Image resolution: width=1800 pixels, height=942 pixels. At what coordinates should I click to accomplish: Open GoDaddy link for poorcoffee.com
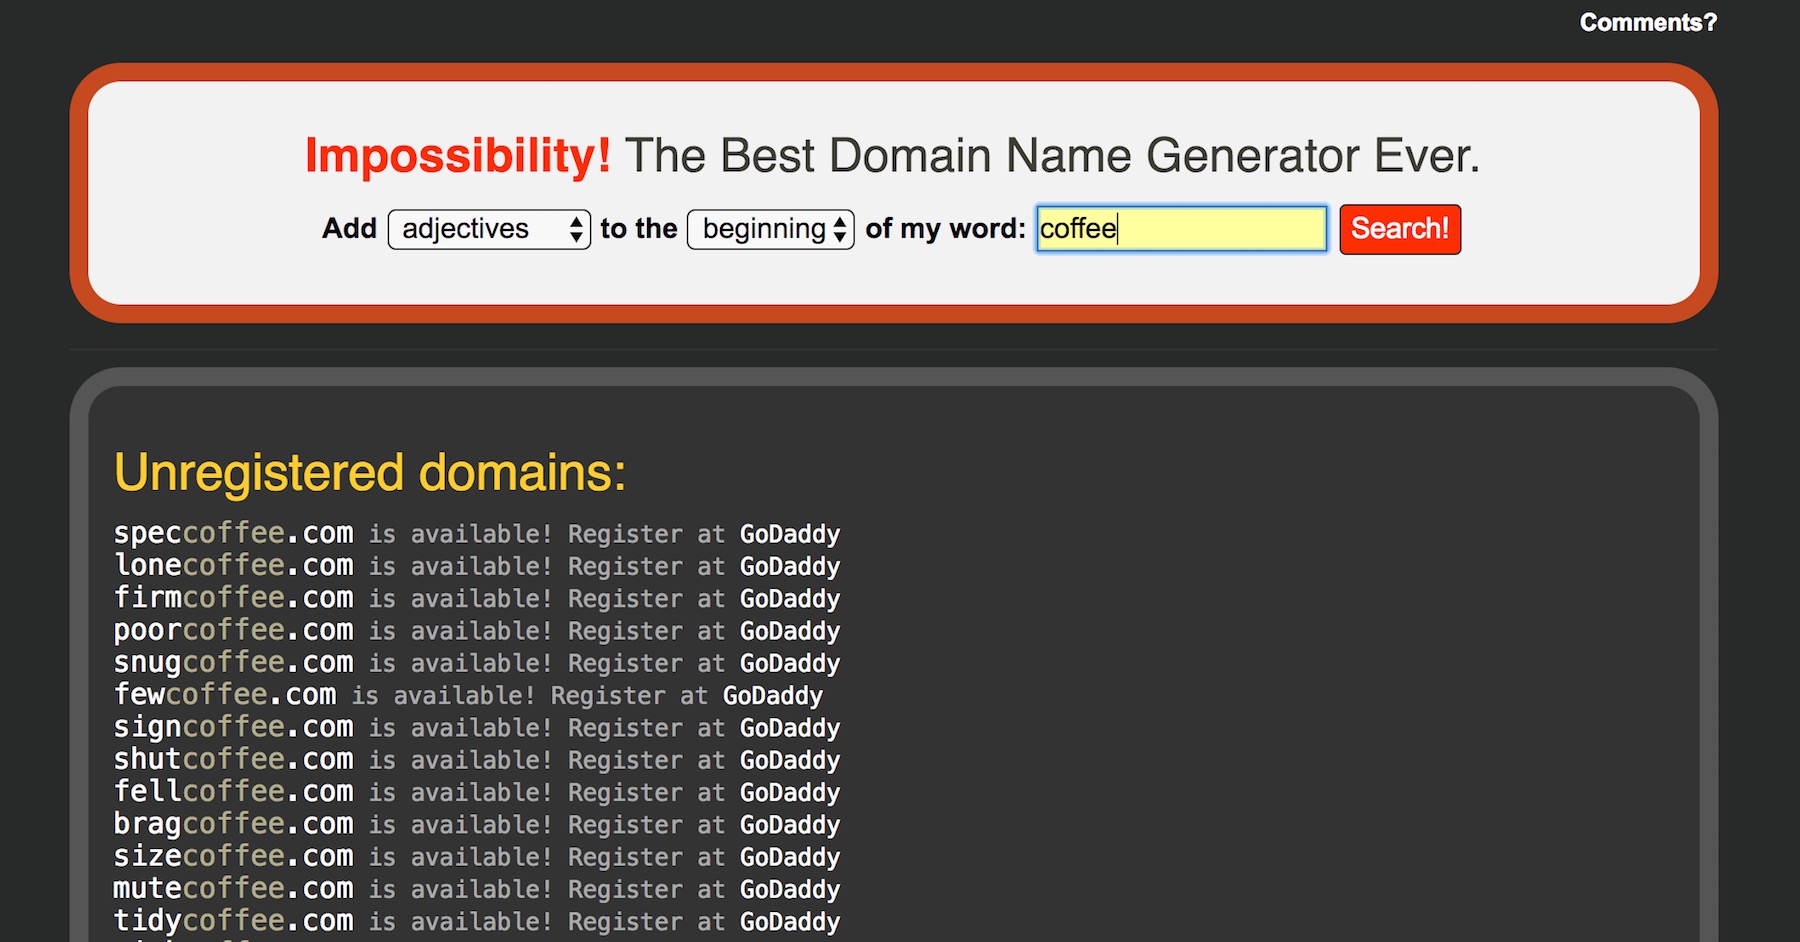pyautogui.click(x=790, y=632)
